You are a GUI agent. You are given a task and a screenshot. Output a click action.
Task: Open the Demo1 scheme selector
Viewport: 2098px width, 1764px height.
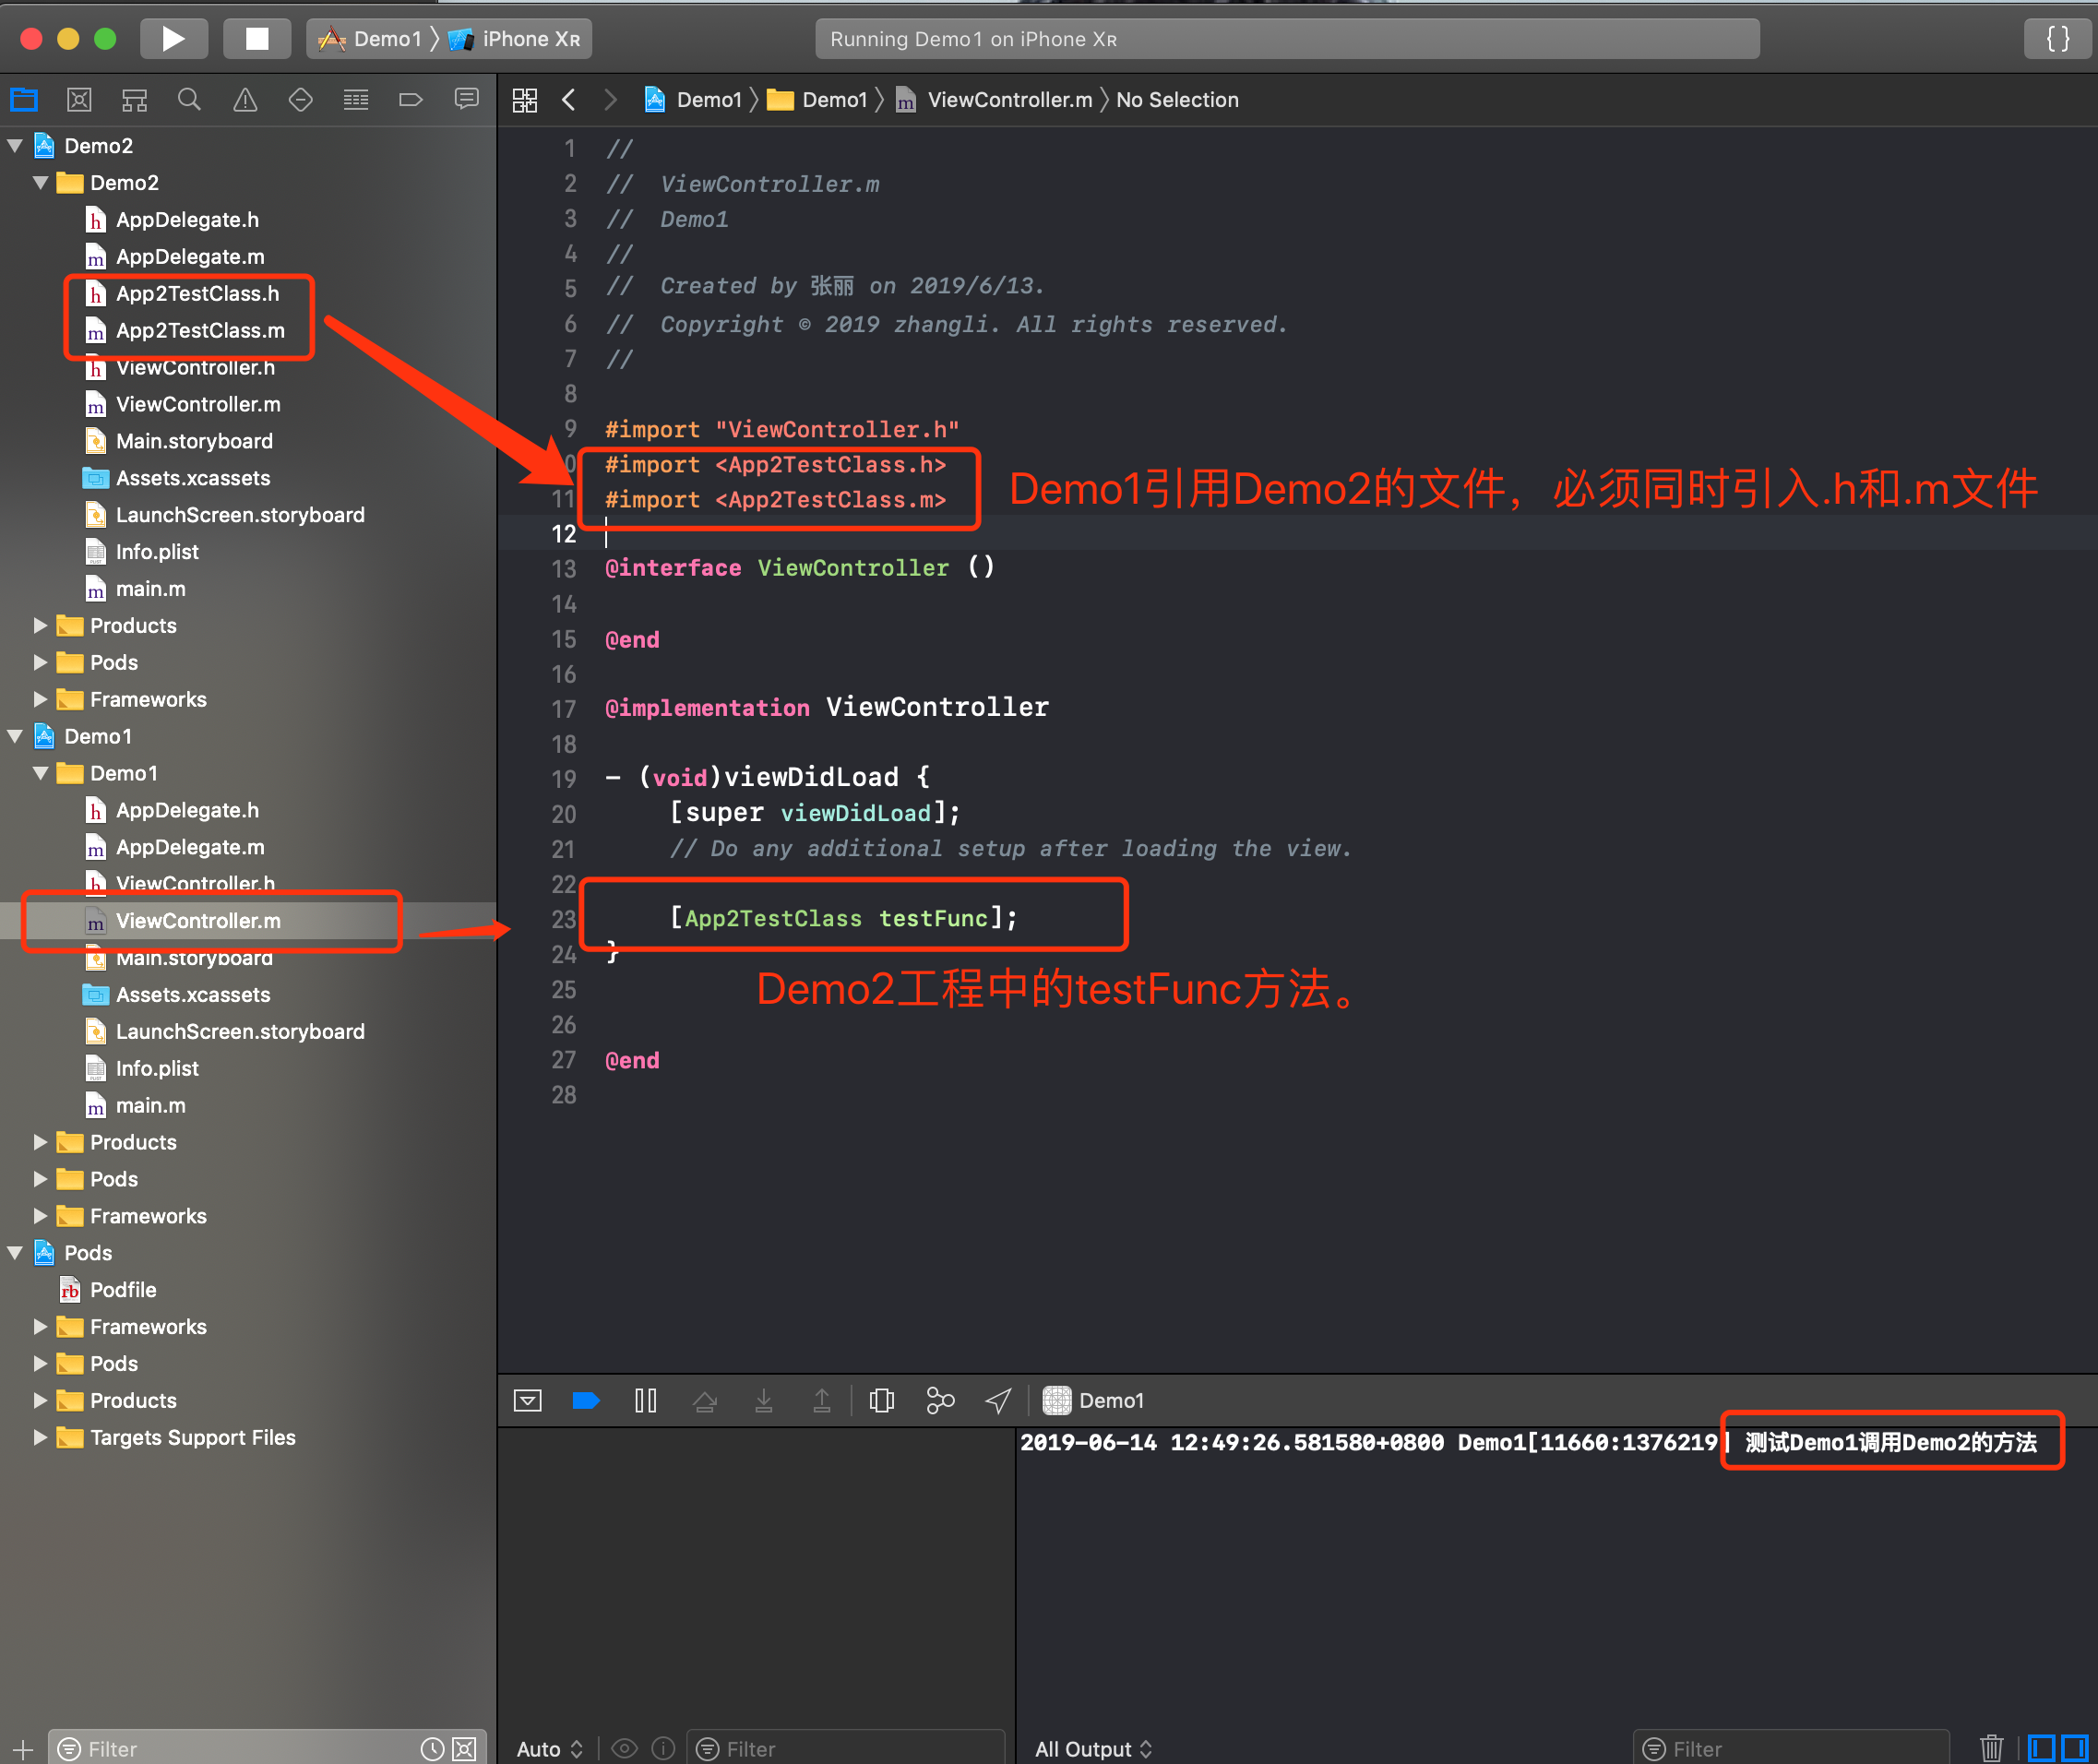[373, 39]
